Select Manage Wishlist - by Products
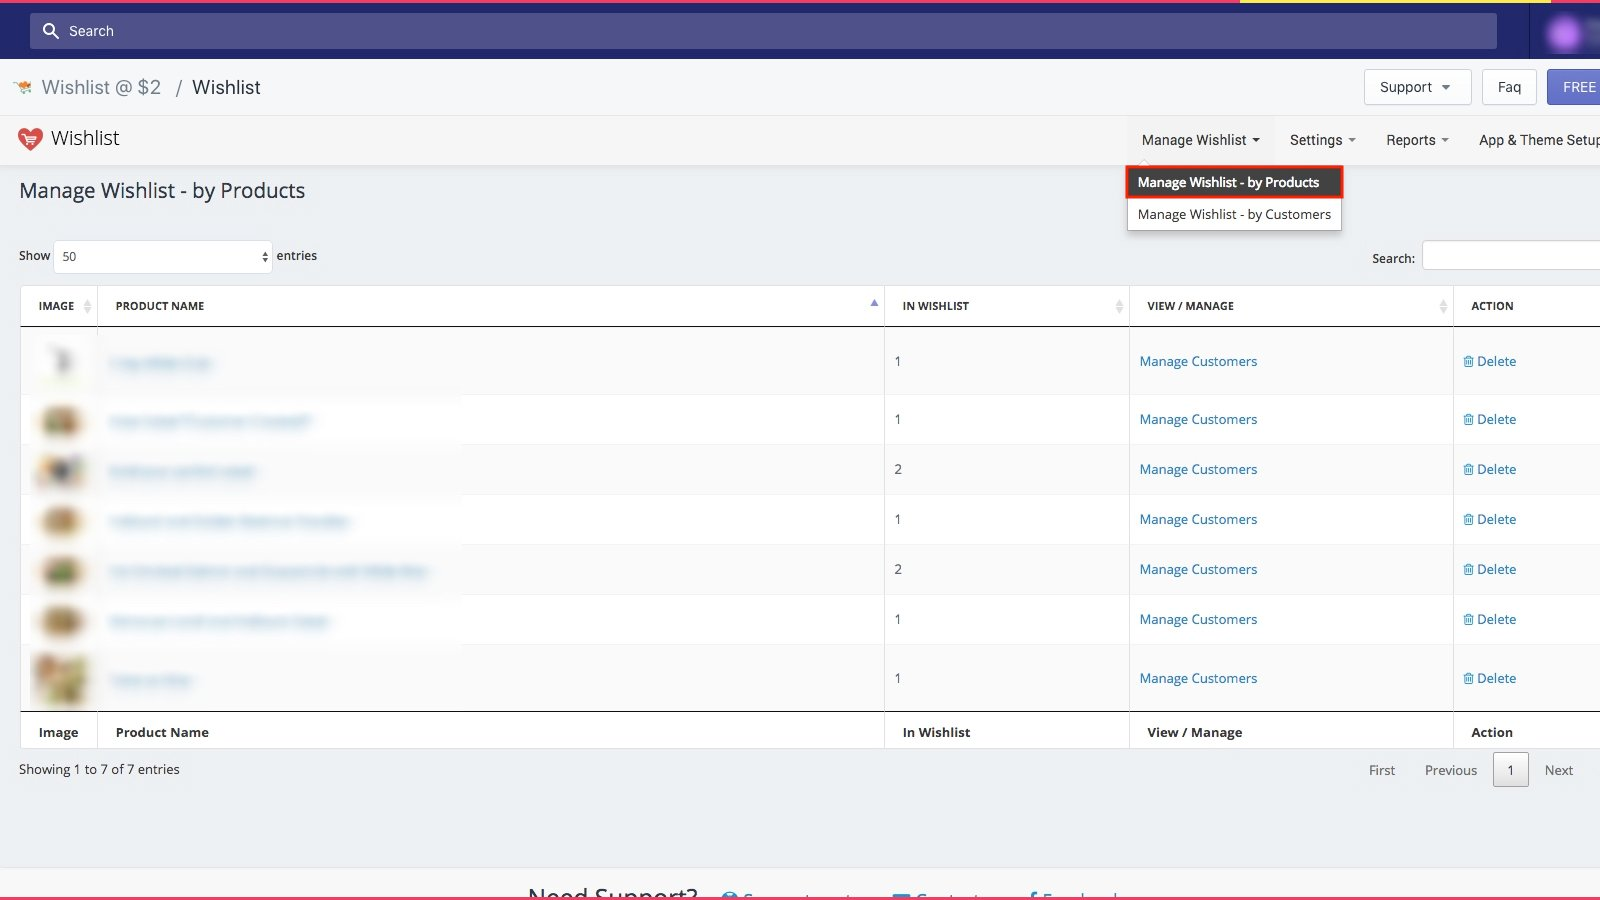The image size is (1600, 900). pyautogui.click(x=1228, y=182)
